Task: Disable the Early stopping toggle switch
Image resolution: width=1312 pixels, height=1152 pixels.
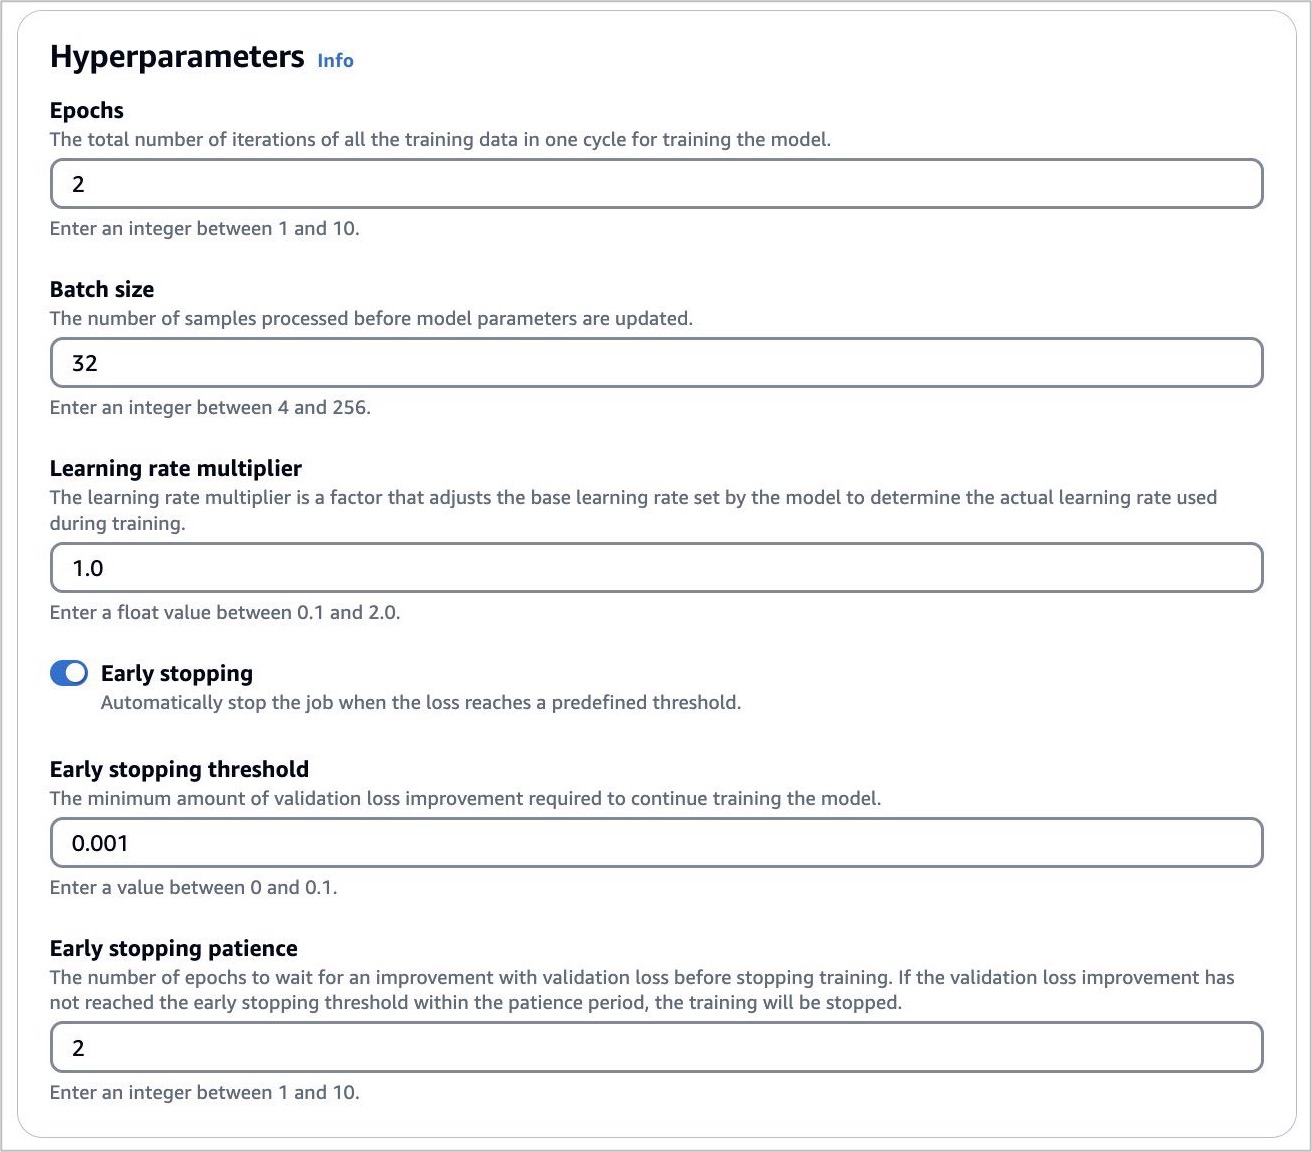Action: [69, 674]
